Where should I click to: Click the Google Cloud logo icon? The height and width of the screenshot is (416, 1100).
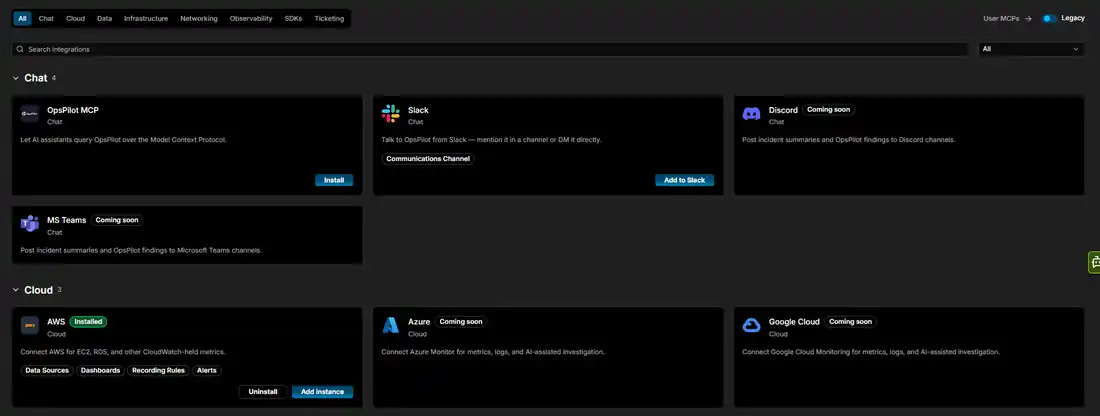pyautogui.click(x=751, y=326)
